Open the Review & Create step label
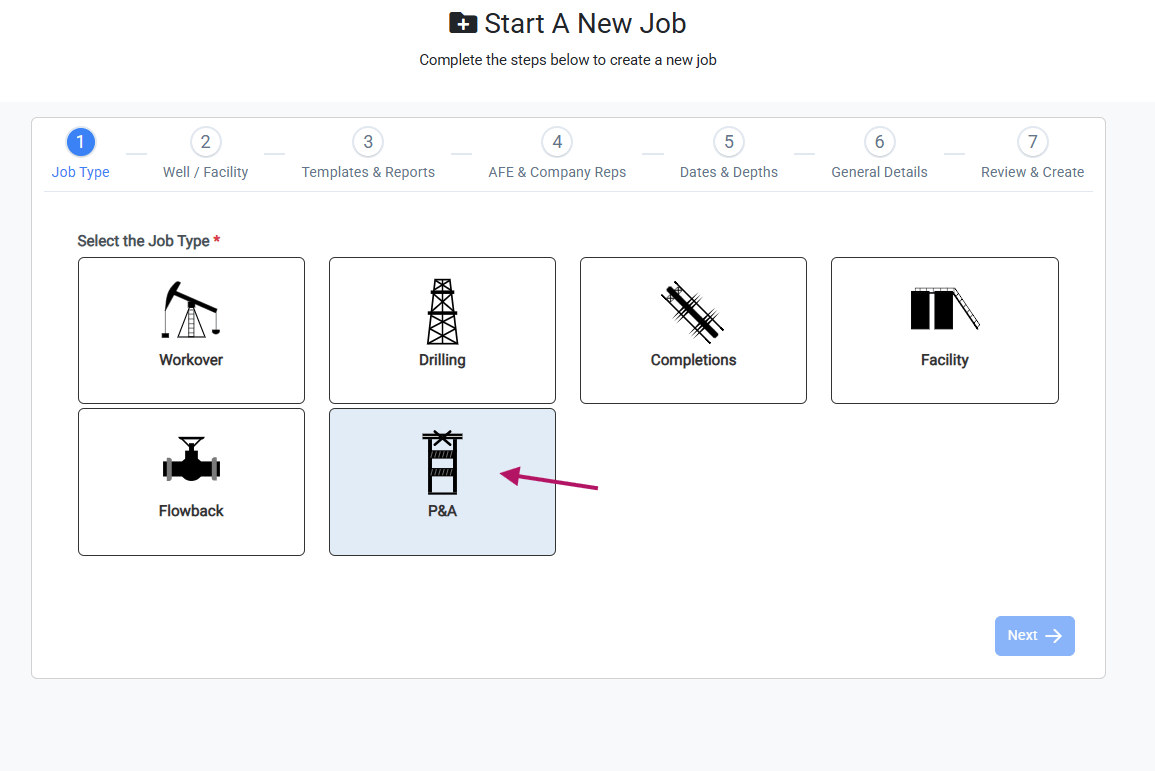 point(1032,172)
